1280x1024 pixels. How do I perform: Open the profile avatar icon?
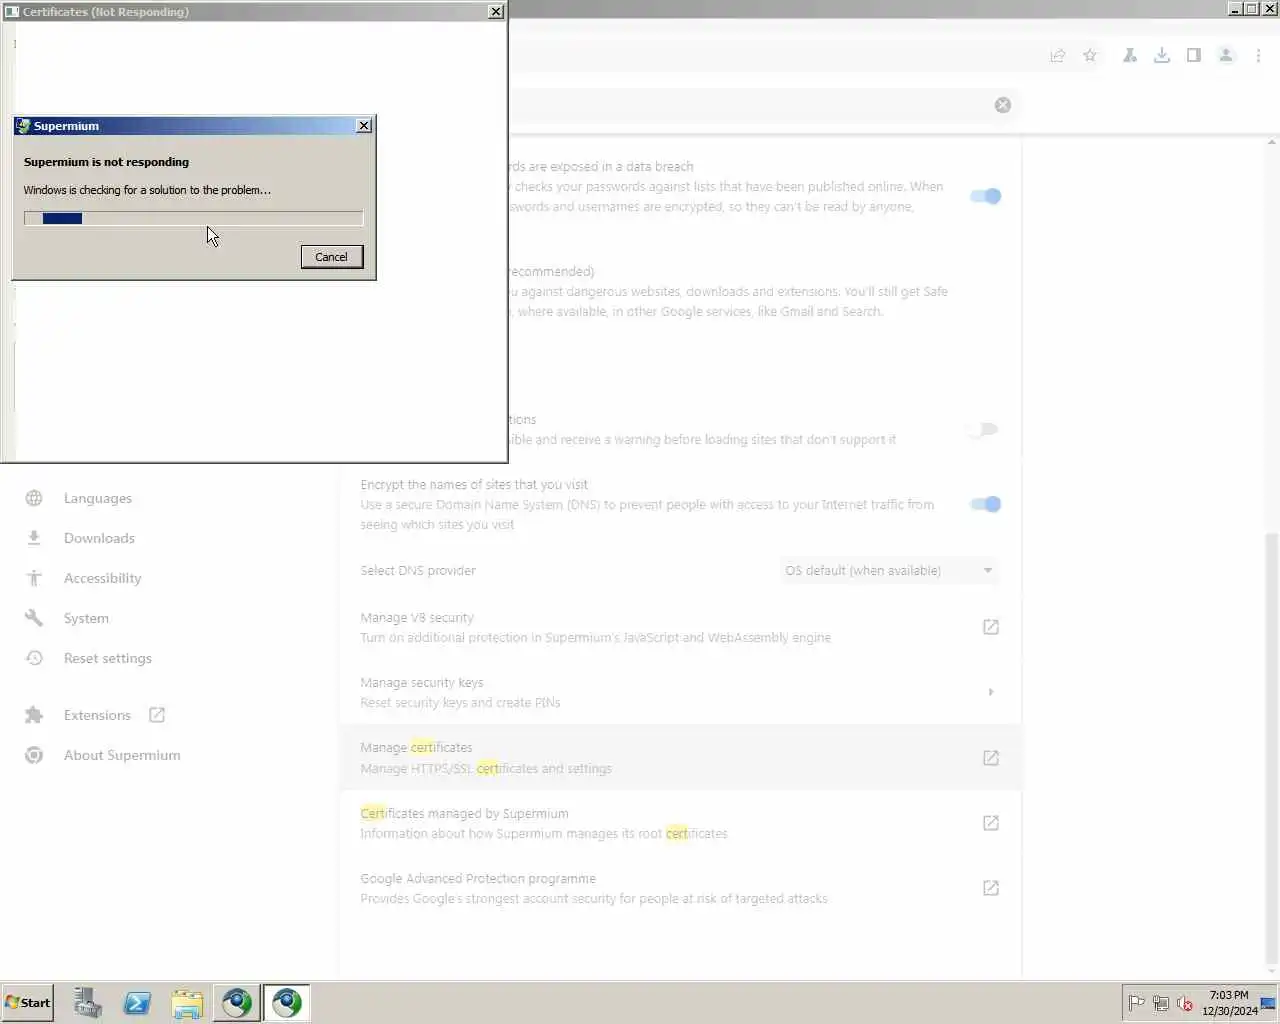click(1226, 56)
